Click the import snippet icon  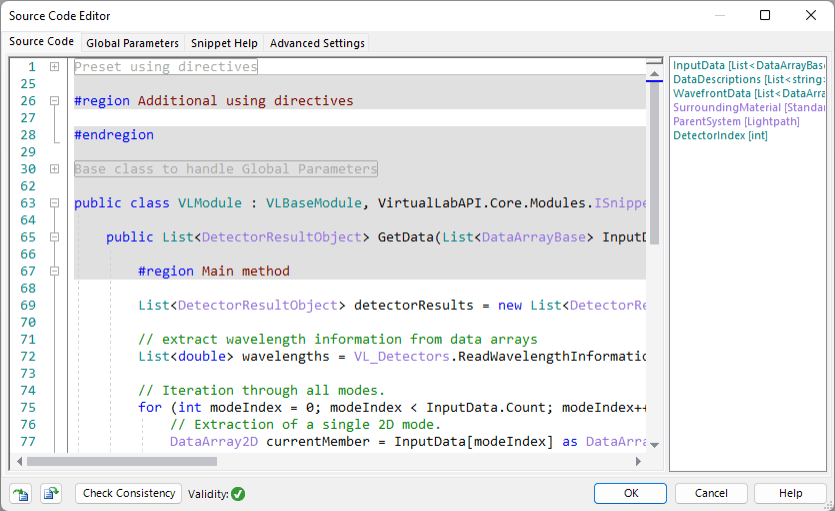point(21,493)
